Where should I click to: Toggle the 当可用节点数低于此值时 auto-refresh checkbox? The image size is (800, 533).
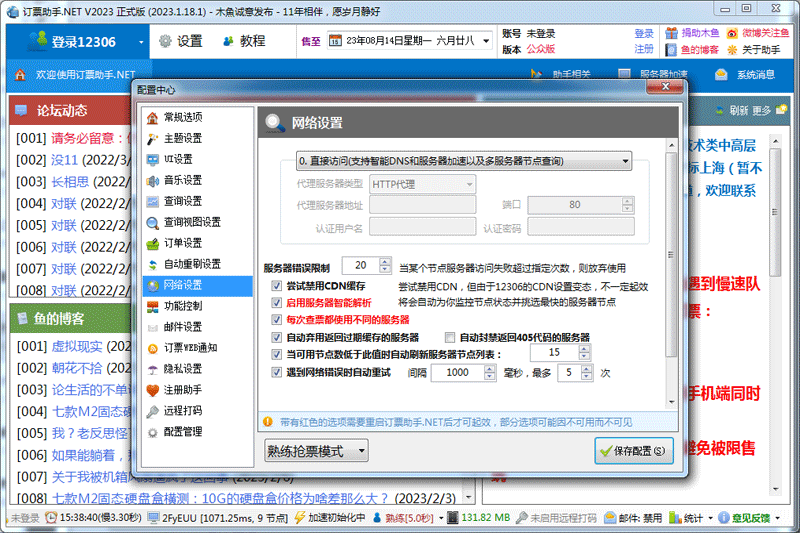click(x=277, y=354)
